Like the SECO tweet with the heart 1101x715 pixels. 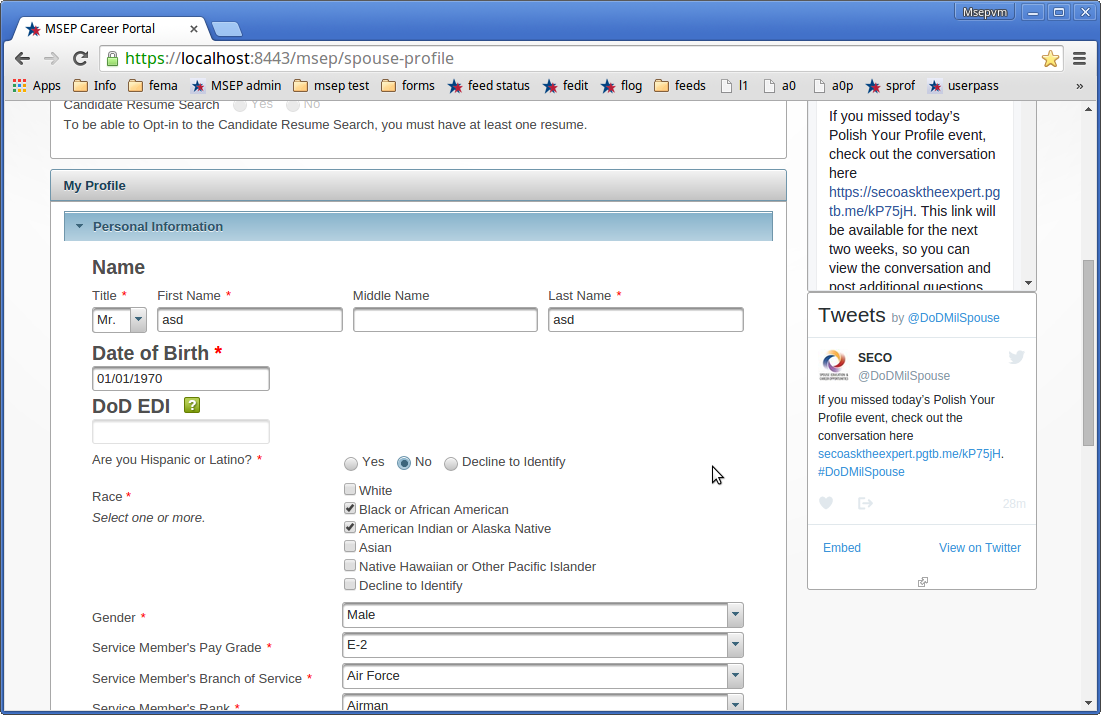[826, 503]
